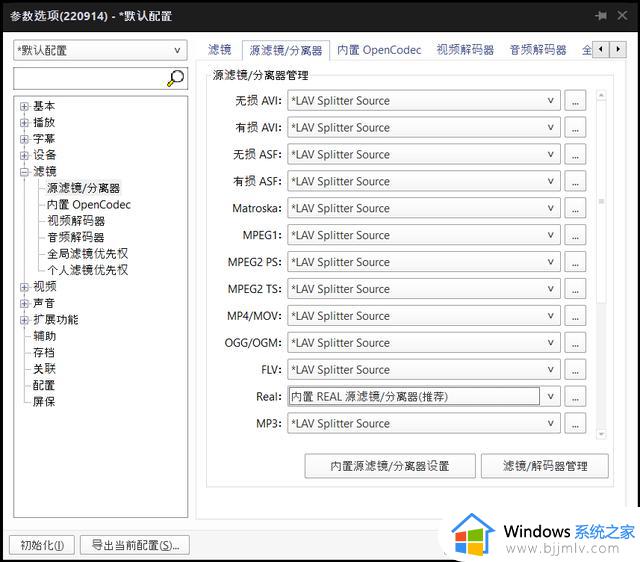
Task: Open the MPEG2 PS browse '...' button
Action: (x=575, y=262)
